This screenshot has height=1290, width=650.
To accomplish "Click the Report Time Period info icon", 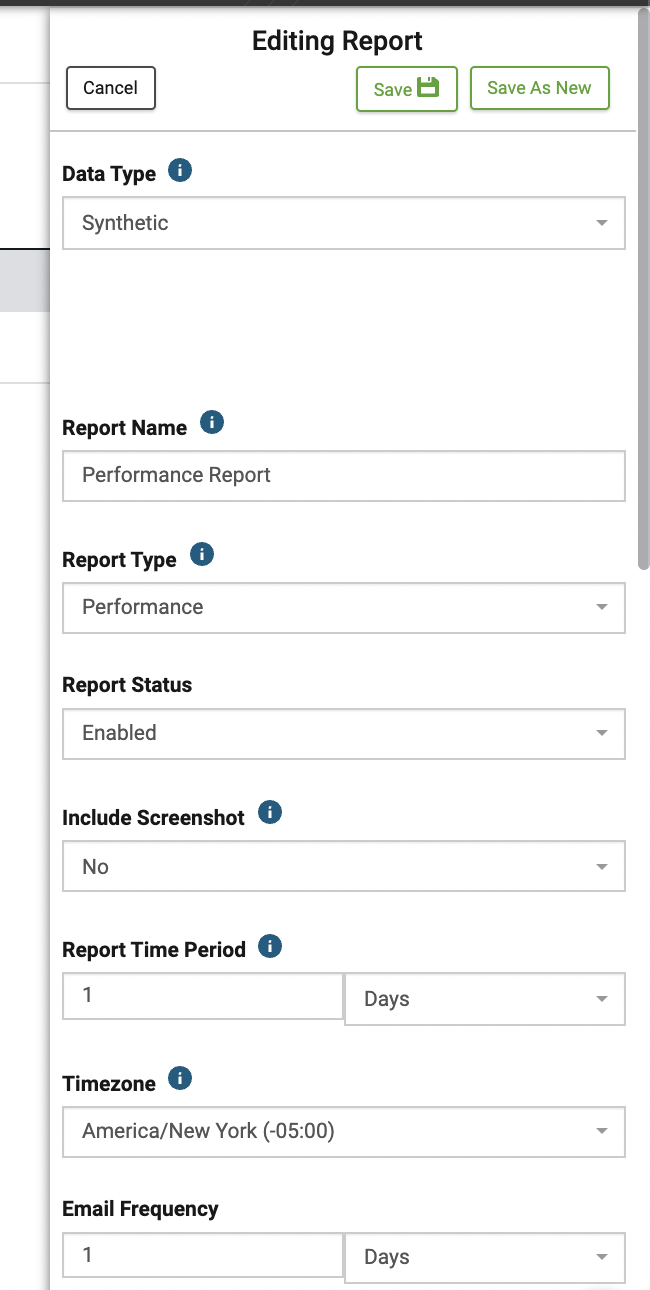I will pos(270,946).
